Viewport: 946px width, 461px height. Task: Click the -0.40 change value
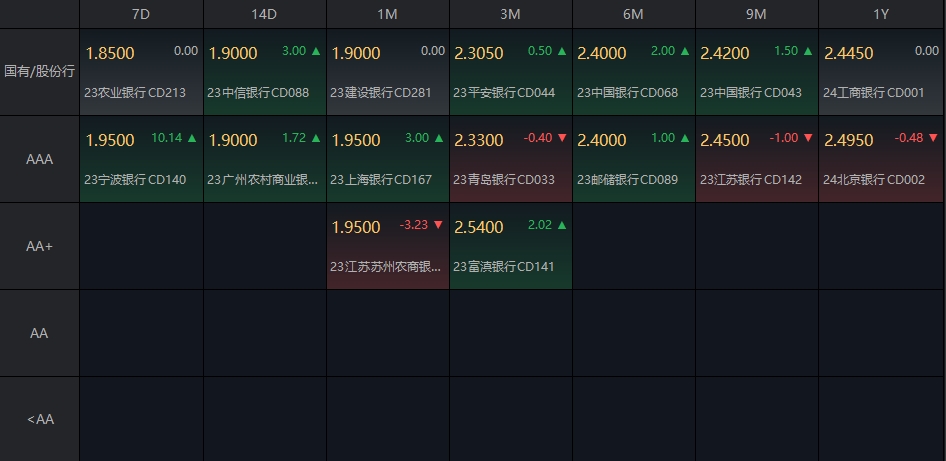pyautogui.click(x=538, y=138)
